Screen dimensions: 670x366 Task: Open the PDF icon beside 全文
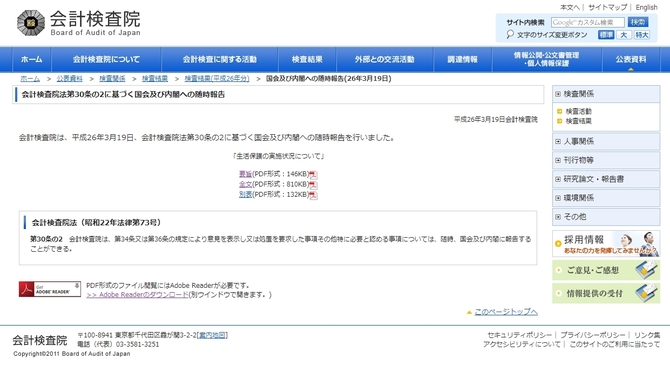(314, 185)
